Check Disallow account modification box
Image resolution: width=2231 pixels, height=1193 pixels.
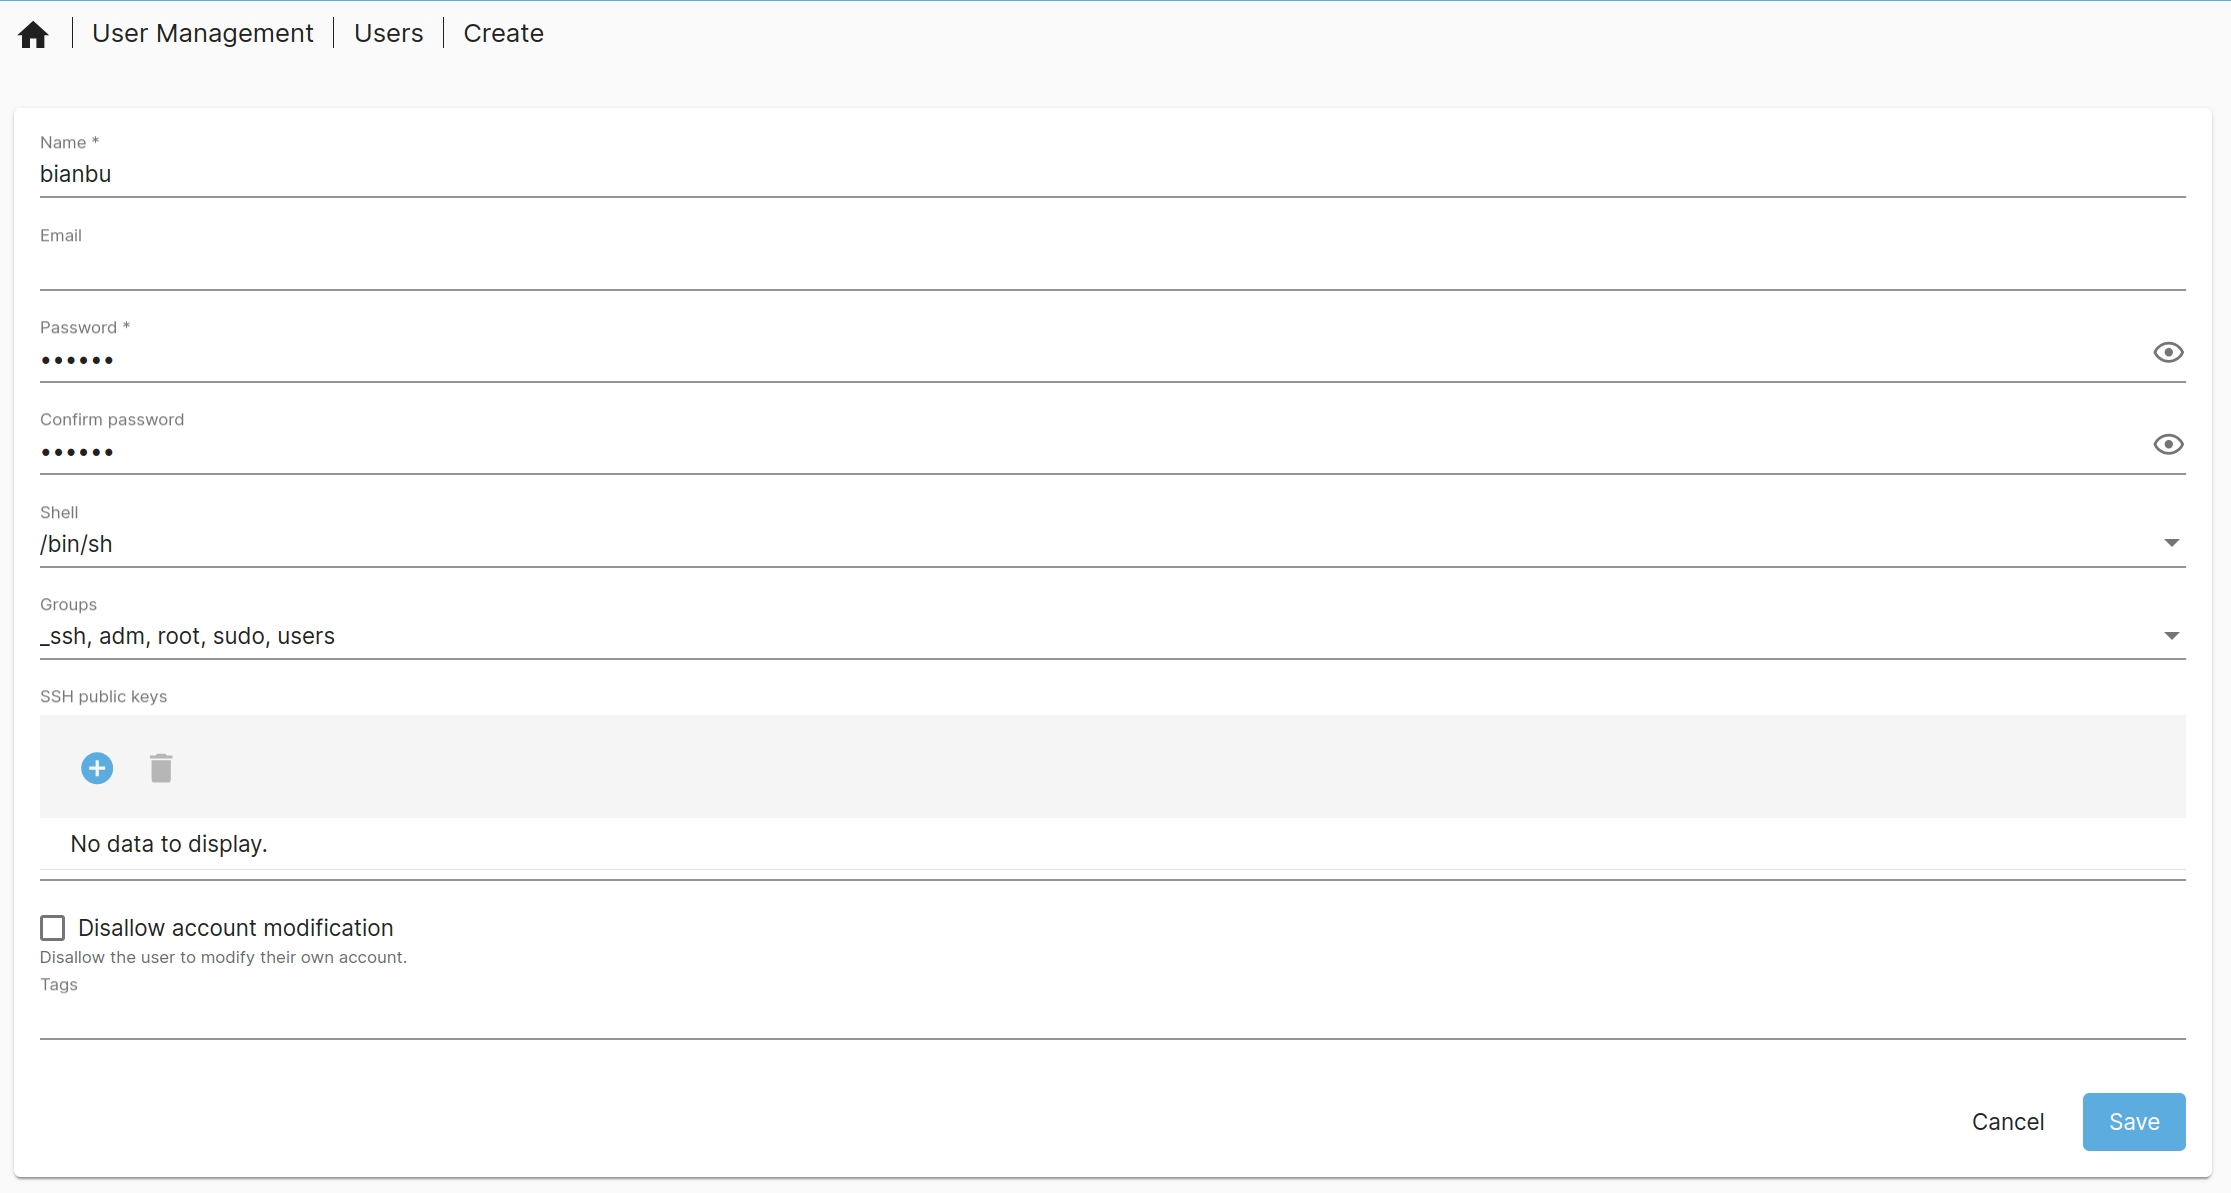53,928
